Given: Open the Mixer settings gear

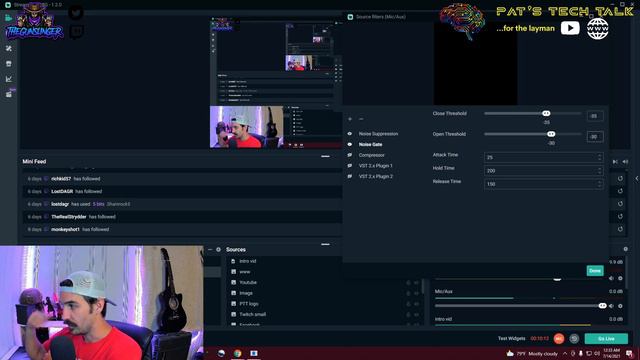Looking at the screenshot, I should click(x=625, y=249).
